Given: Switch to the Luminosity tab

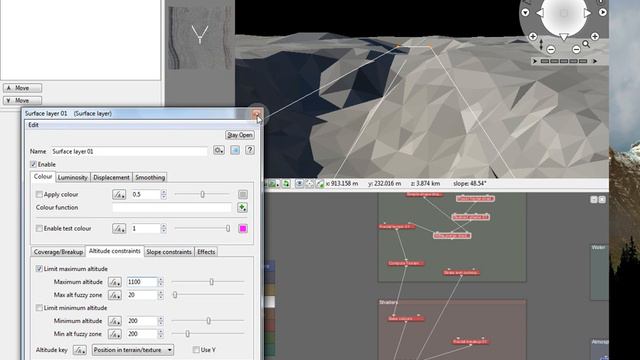Looking at the screenshot, I should click(x=73, y=178).
